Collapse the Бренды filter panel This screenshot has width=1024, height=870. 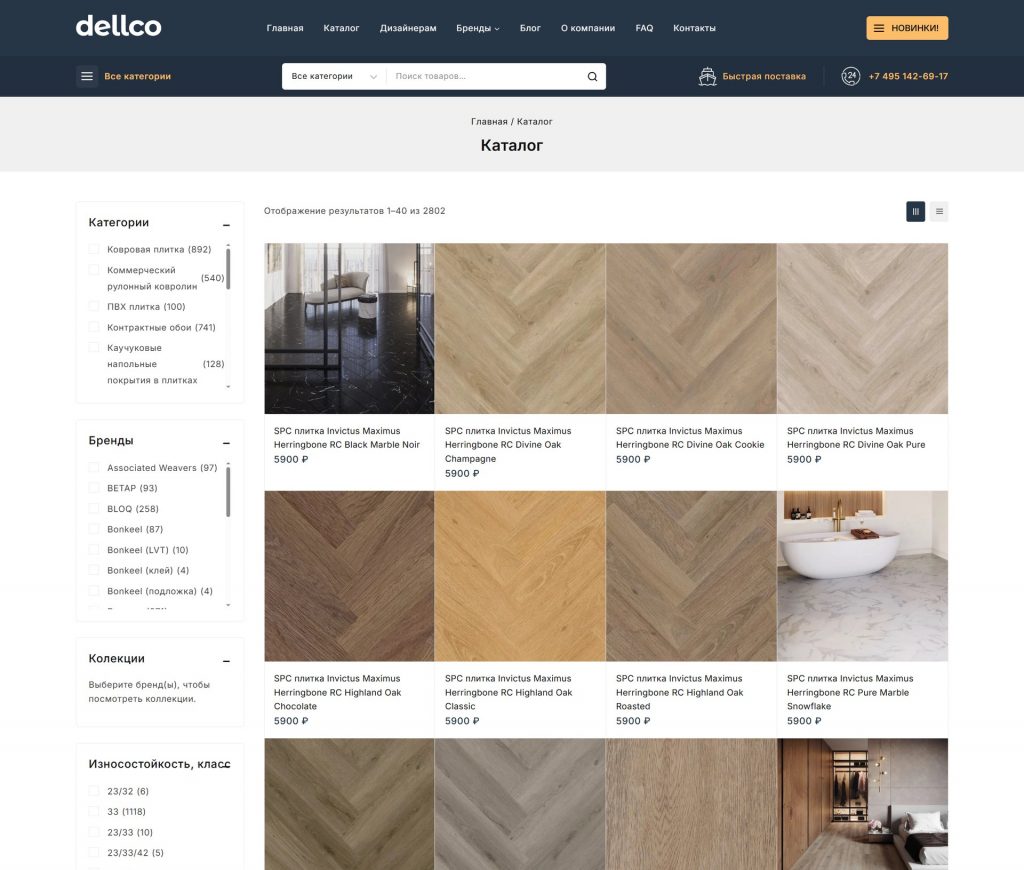click(226, 443)
